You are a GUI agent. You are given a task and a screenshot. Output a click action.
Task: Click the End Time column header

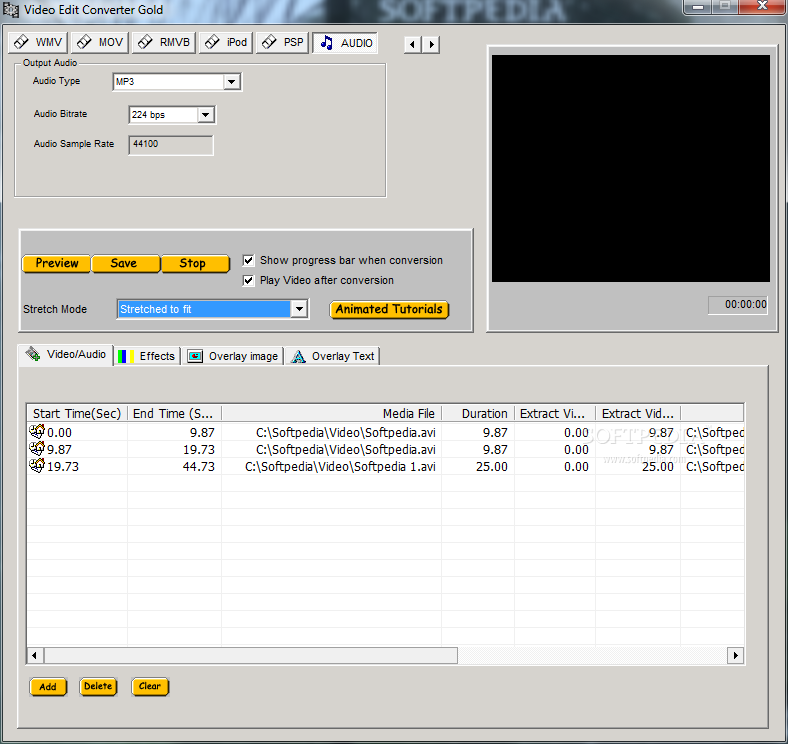click(x=174, y=413)
